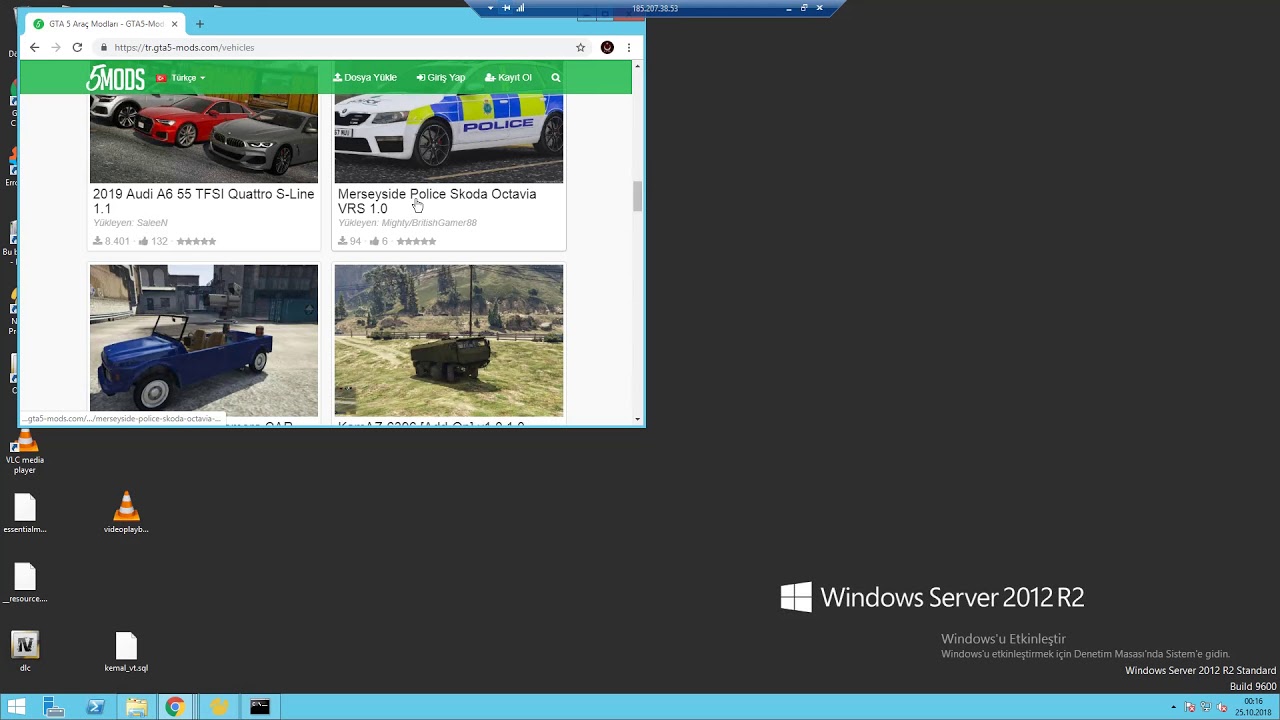Click the browser forward arrow
Image resolution: width=1280 pixels, height=720 pixels.
pos(55,47)
